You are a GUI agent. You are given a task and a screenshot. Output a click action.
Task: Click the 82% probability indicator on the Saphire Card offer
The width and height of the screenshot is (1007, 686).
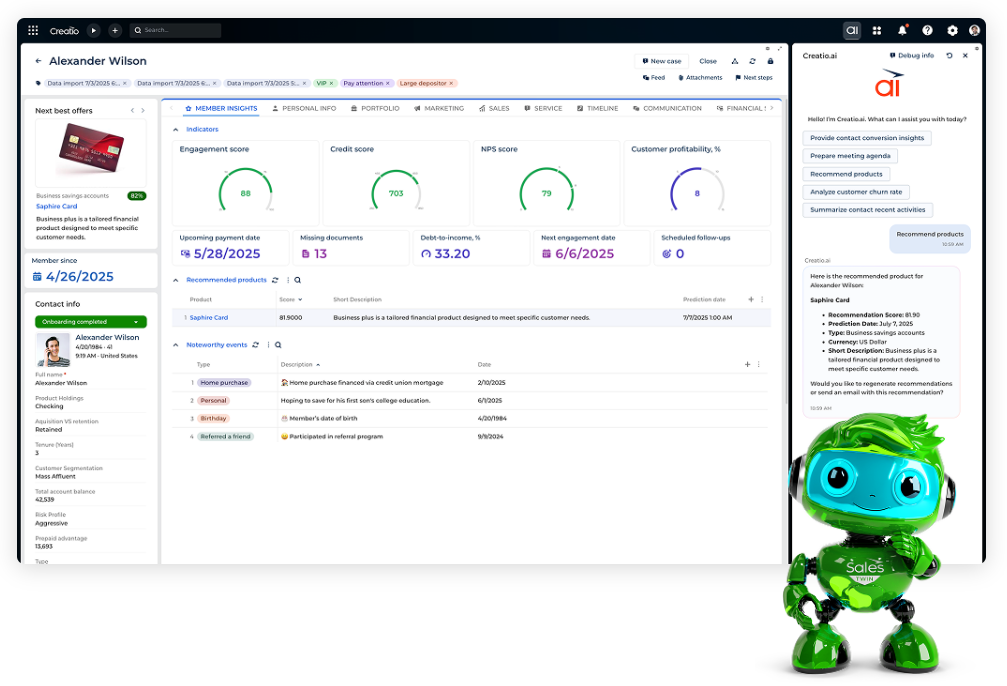pos(135,198)
